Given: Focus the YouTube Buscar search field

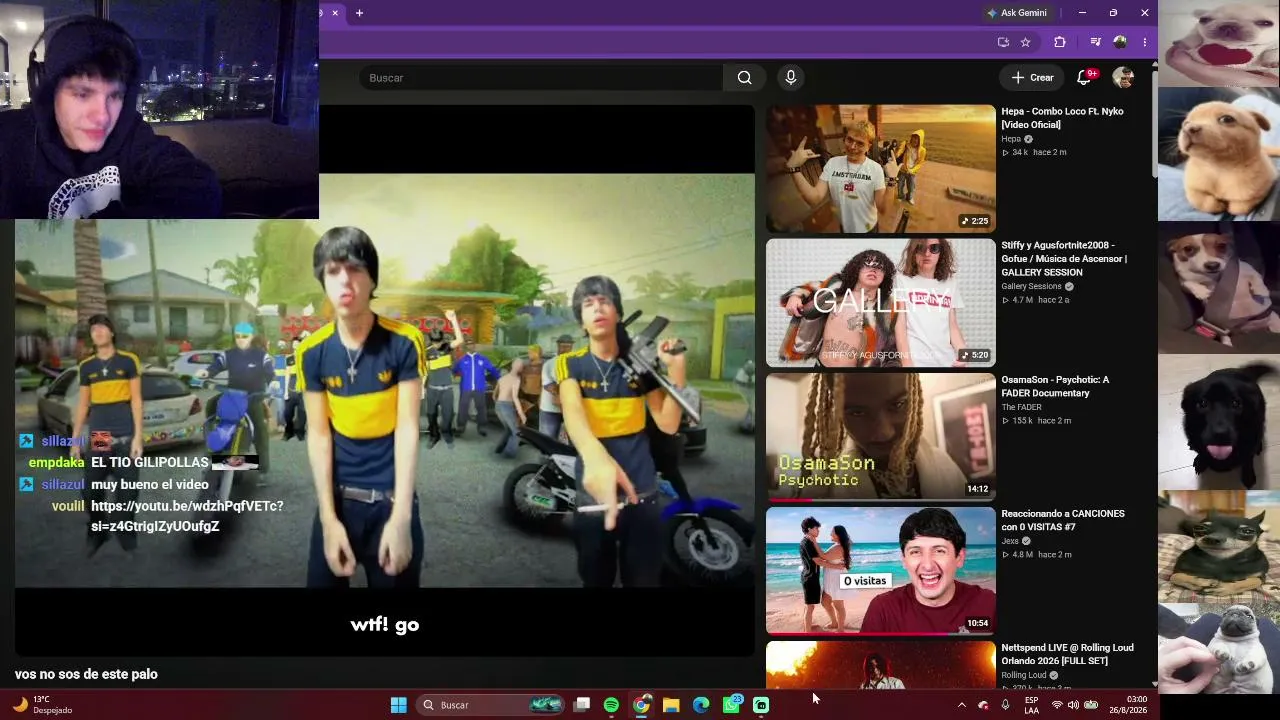Looking at the screenshot, I should click(541, 78).
